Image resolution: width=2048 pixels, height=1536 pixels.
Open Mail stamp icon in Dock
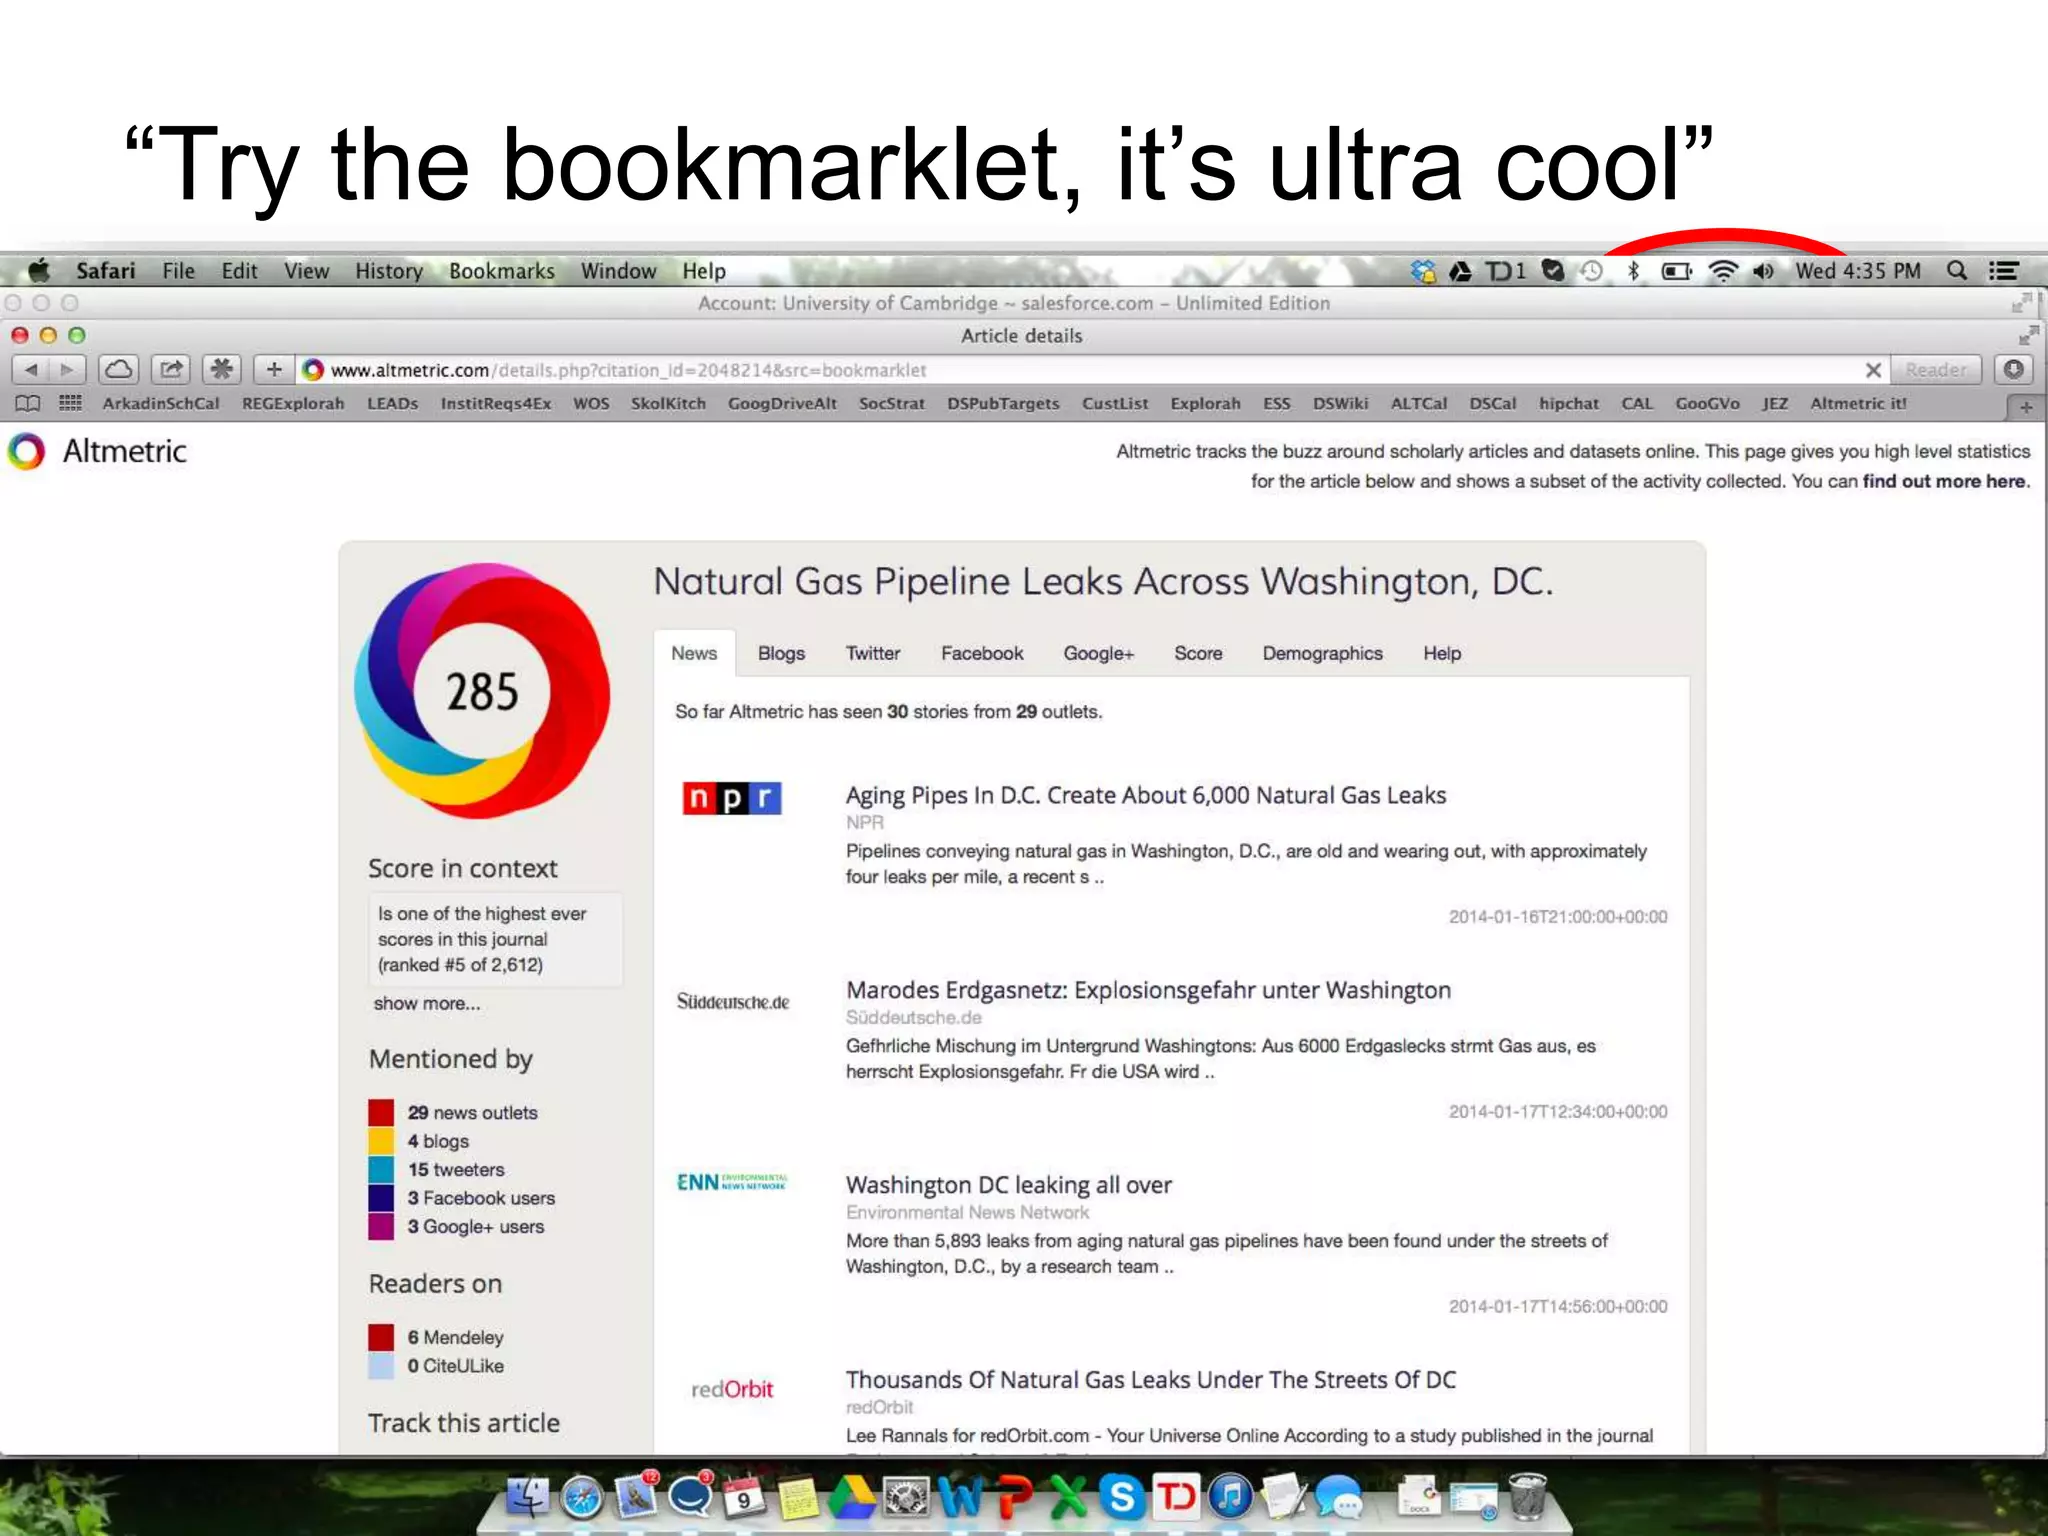[x=636, y=1495]
